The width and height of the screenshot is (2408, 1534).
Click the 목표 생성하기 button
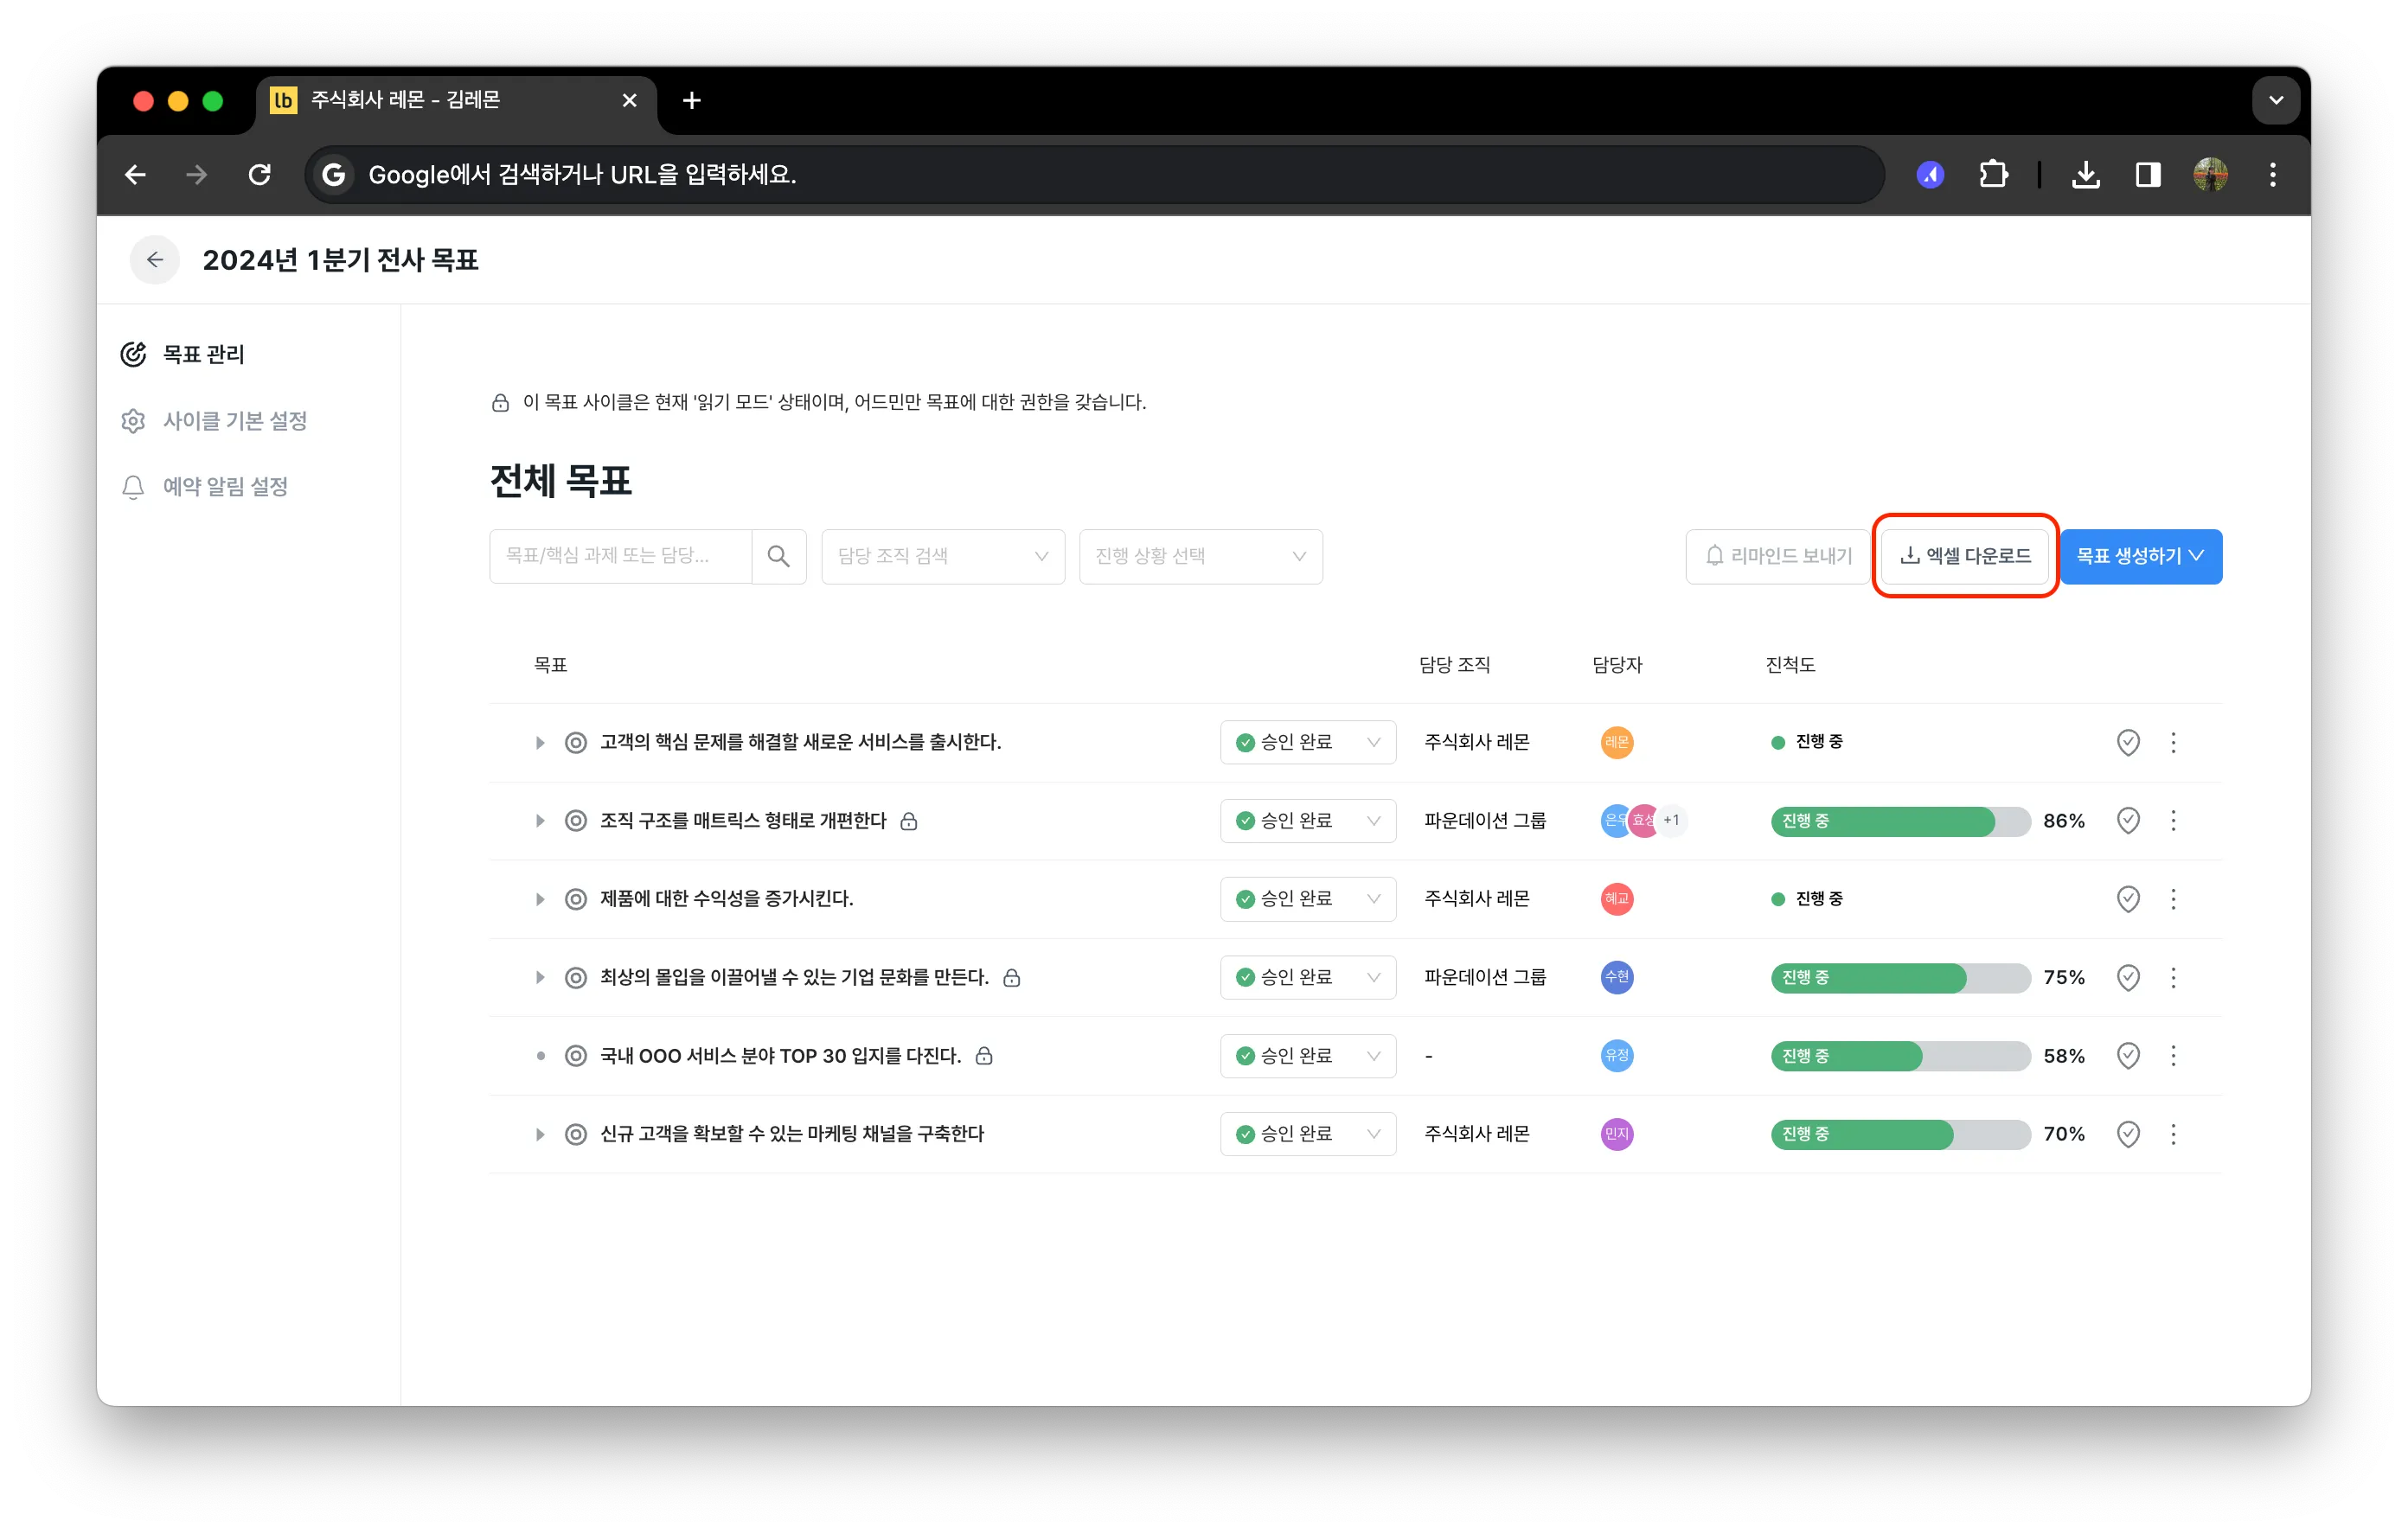coord(2140,556)
